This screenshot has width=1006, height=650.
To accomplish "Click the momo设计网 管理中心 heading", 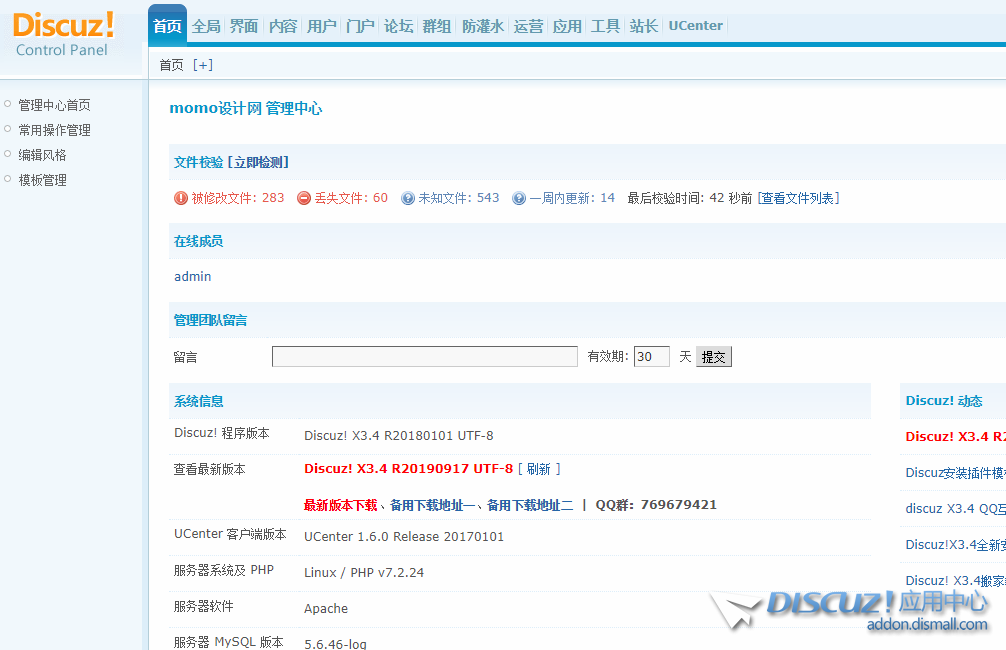I will pos(246,108).
